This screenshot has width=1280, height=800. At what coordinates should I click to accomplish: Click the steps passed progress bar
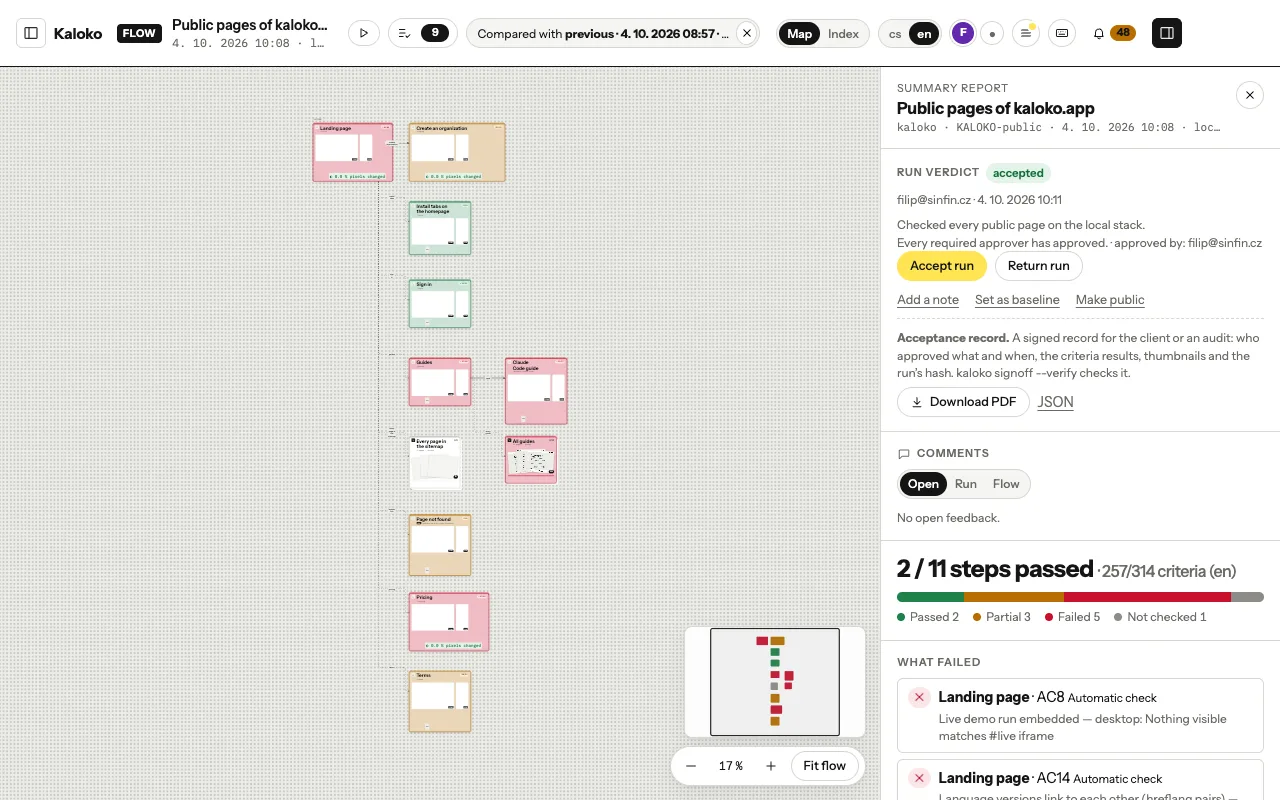pos(1080,597)
